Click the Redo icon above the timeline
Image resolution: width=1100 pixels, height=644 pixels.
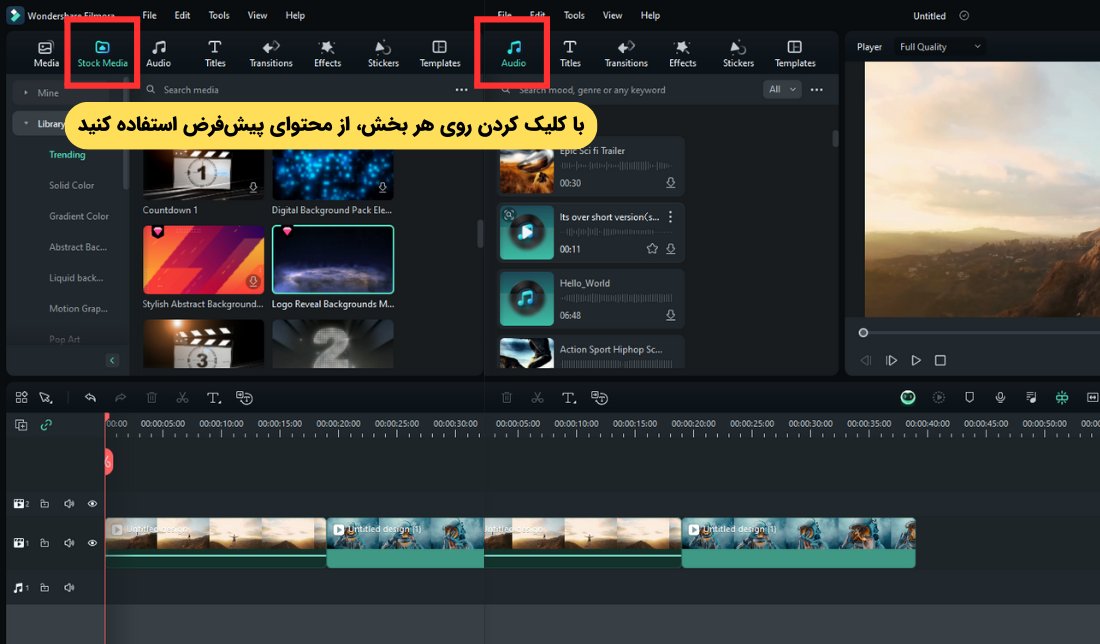coord(120,397)
